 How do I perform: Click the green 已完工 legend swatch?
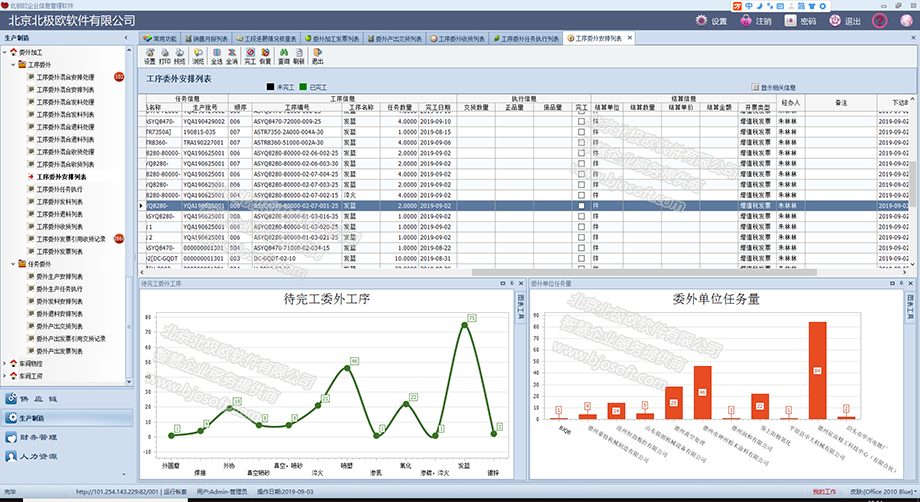303,87
